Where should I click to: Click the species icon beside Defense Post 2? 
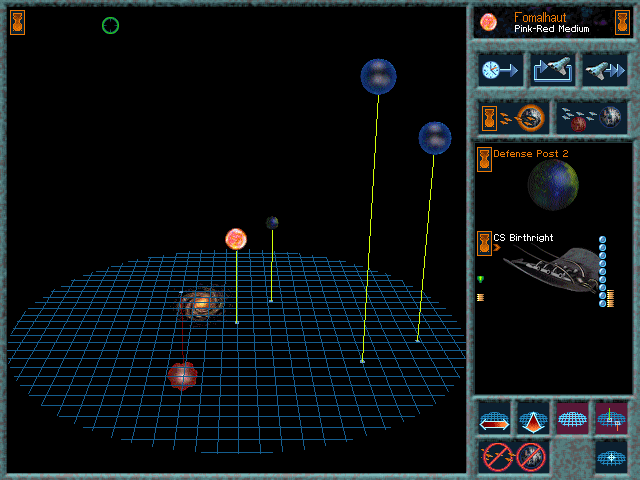484,159
